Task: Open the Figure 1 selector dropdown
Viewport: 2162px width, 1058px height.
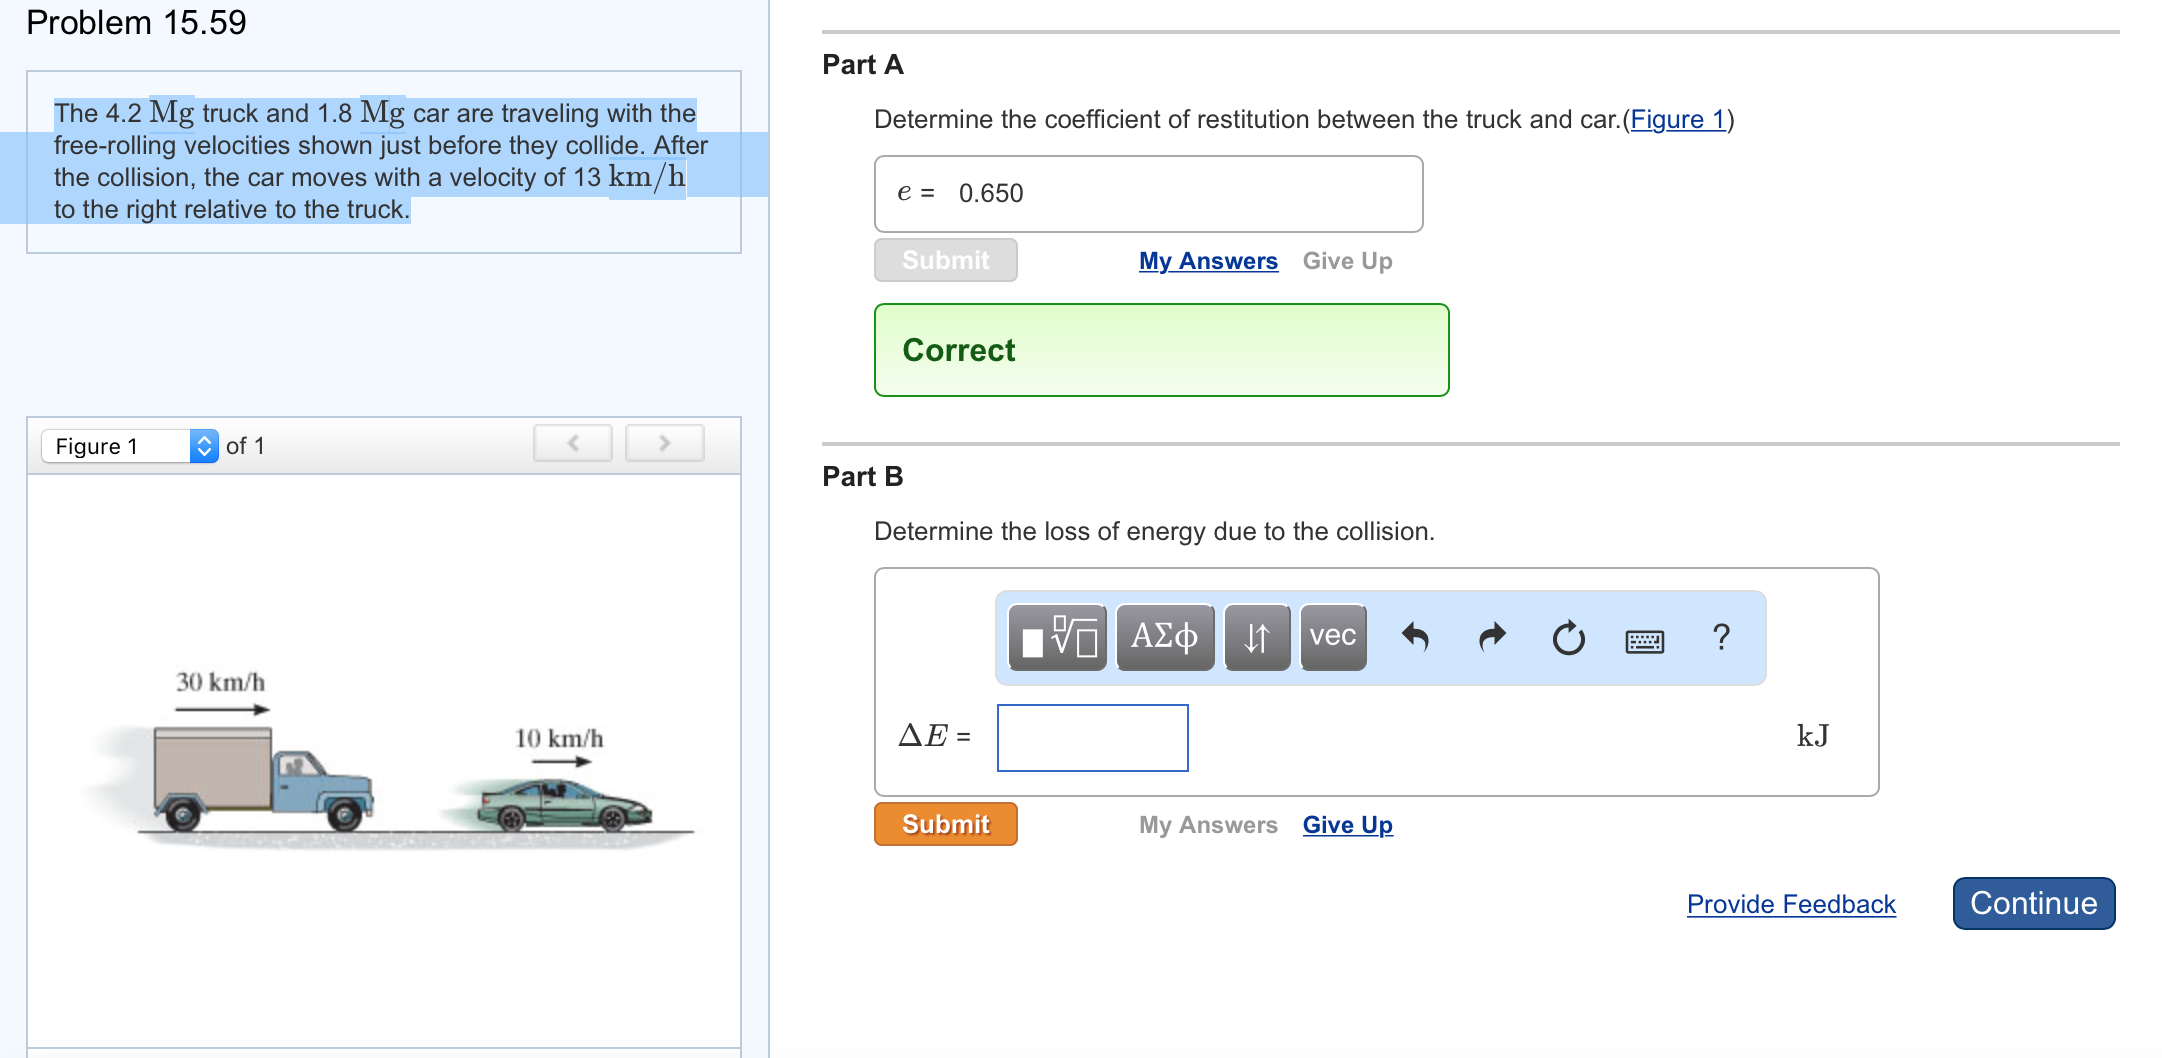Action: pos(130,446)
